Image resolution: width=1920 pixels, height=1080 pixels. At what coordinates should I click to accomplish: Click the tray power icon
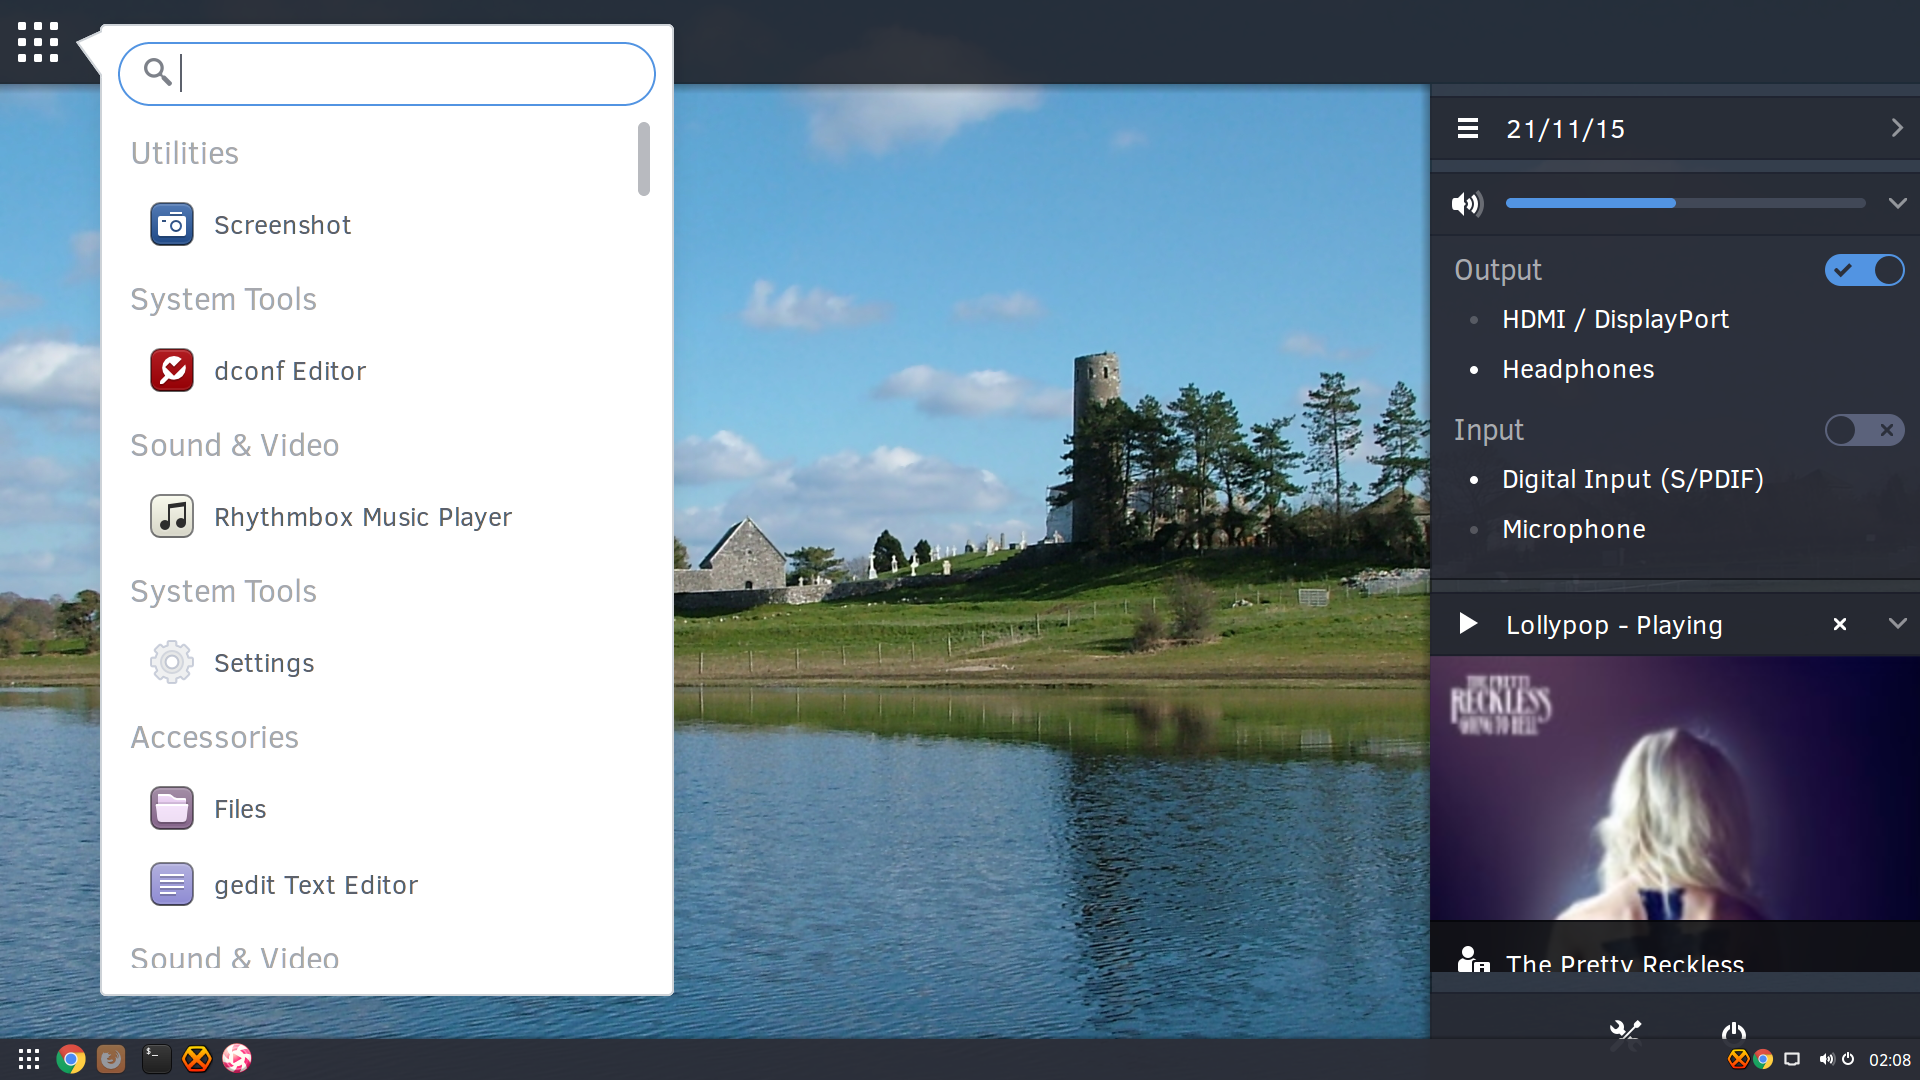[x=1848, y=1059]
